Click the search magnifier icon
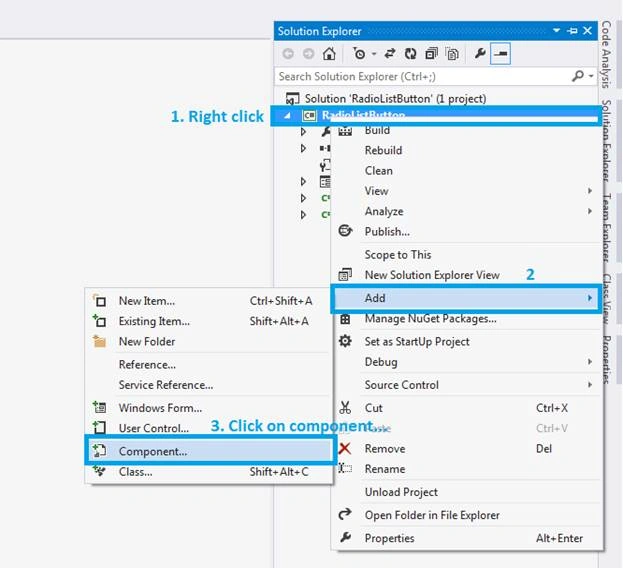This screenshot has width=623, height=568. coord(578,76)
